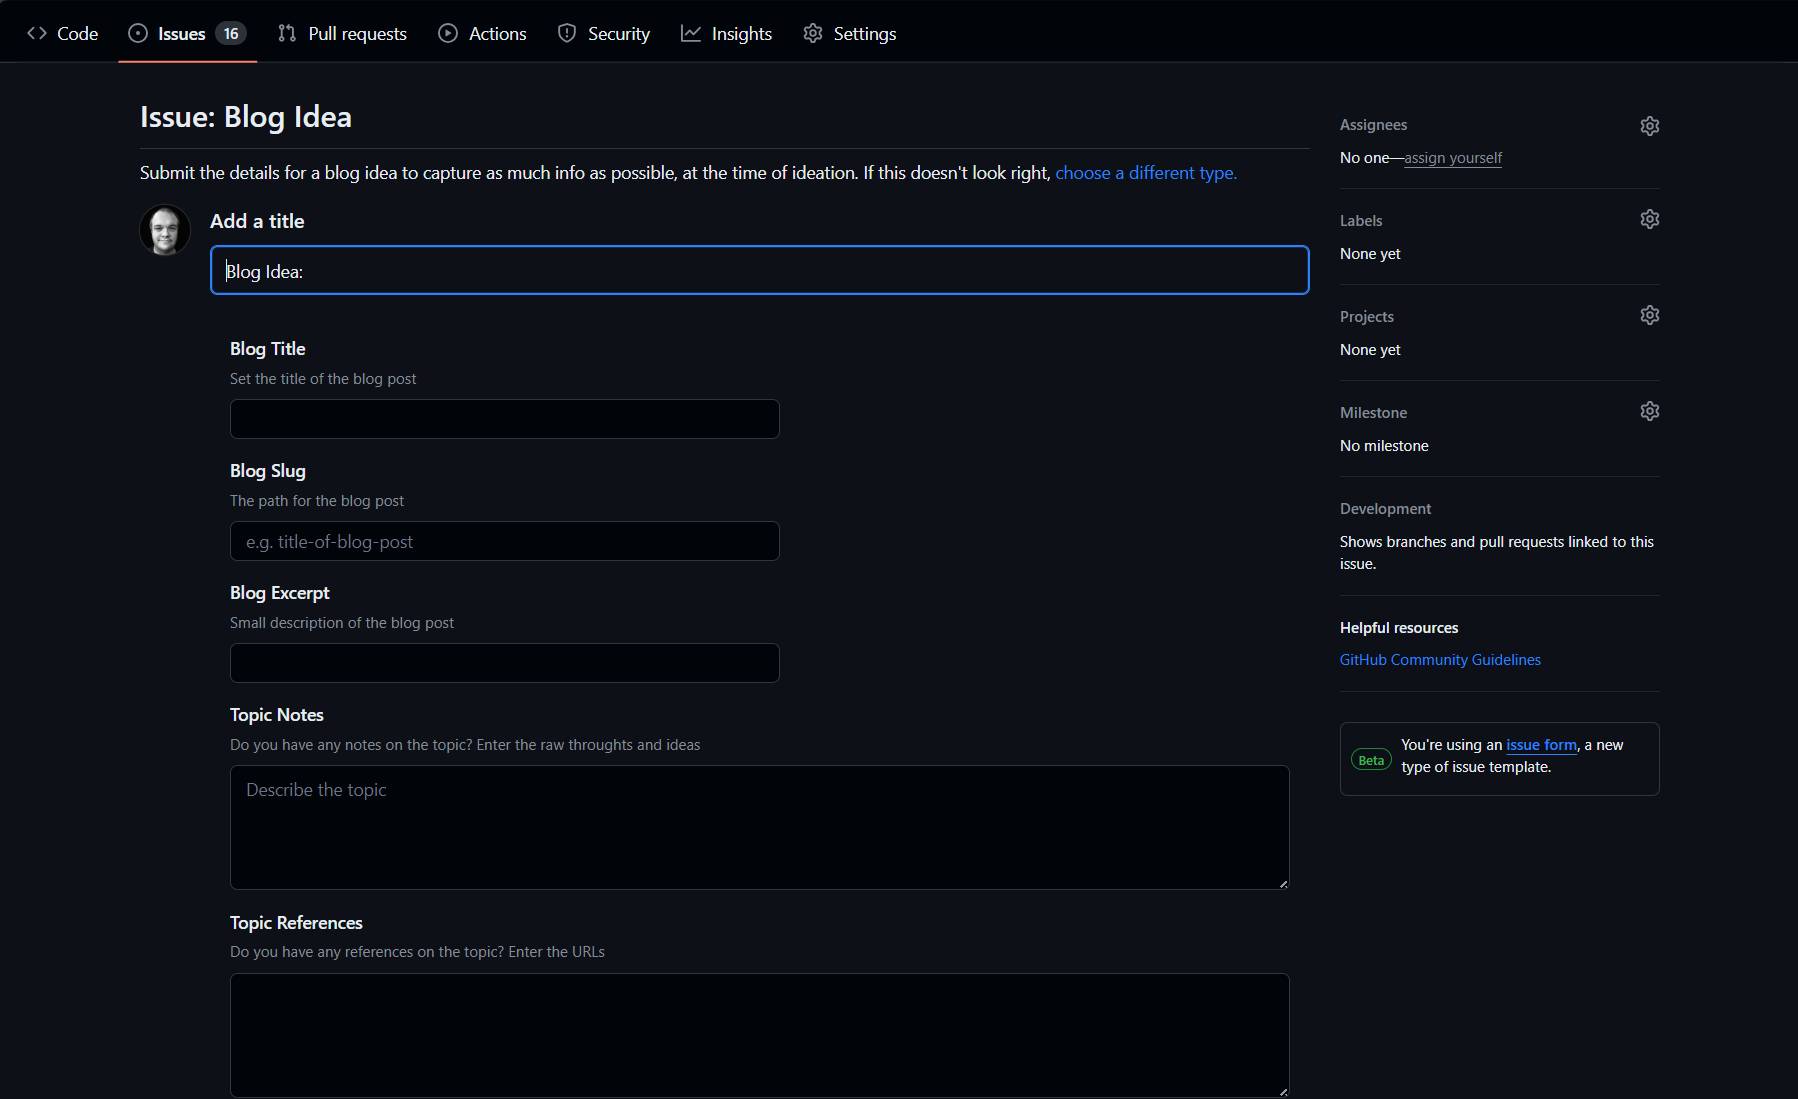Switch to the Insights tab

point(727,33)
